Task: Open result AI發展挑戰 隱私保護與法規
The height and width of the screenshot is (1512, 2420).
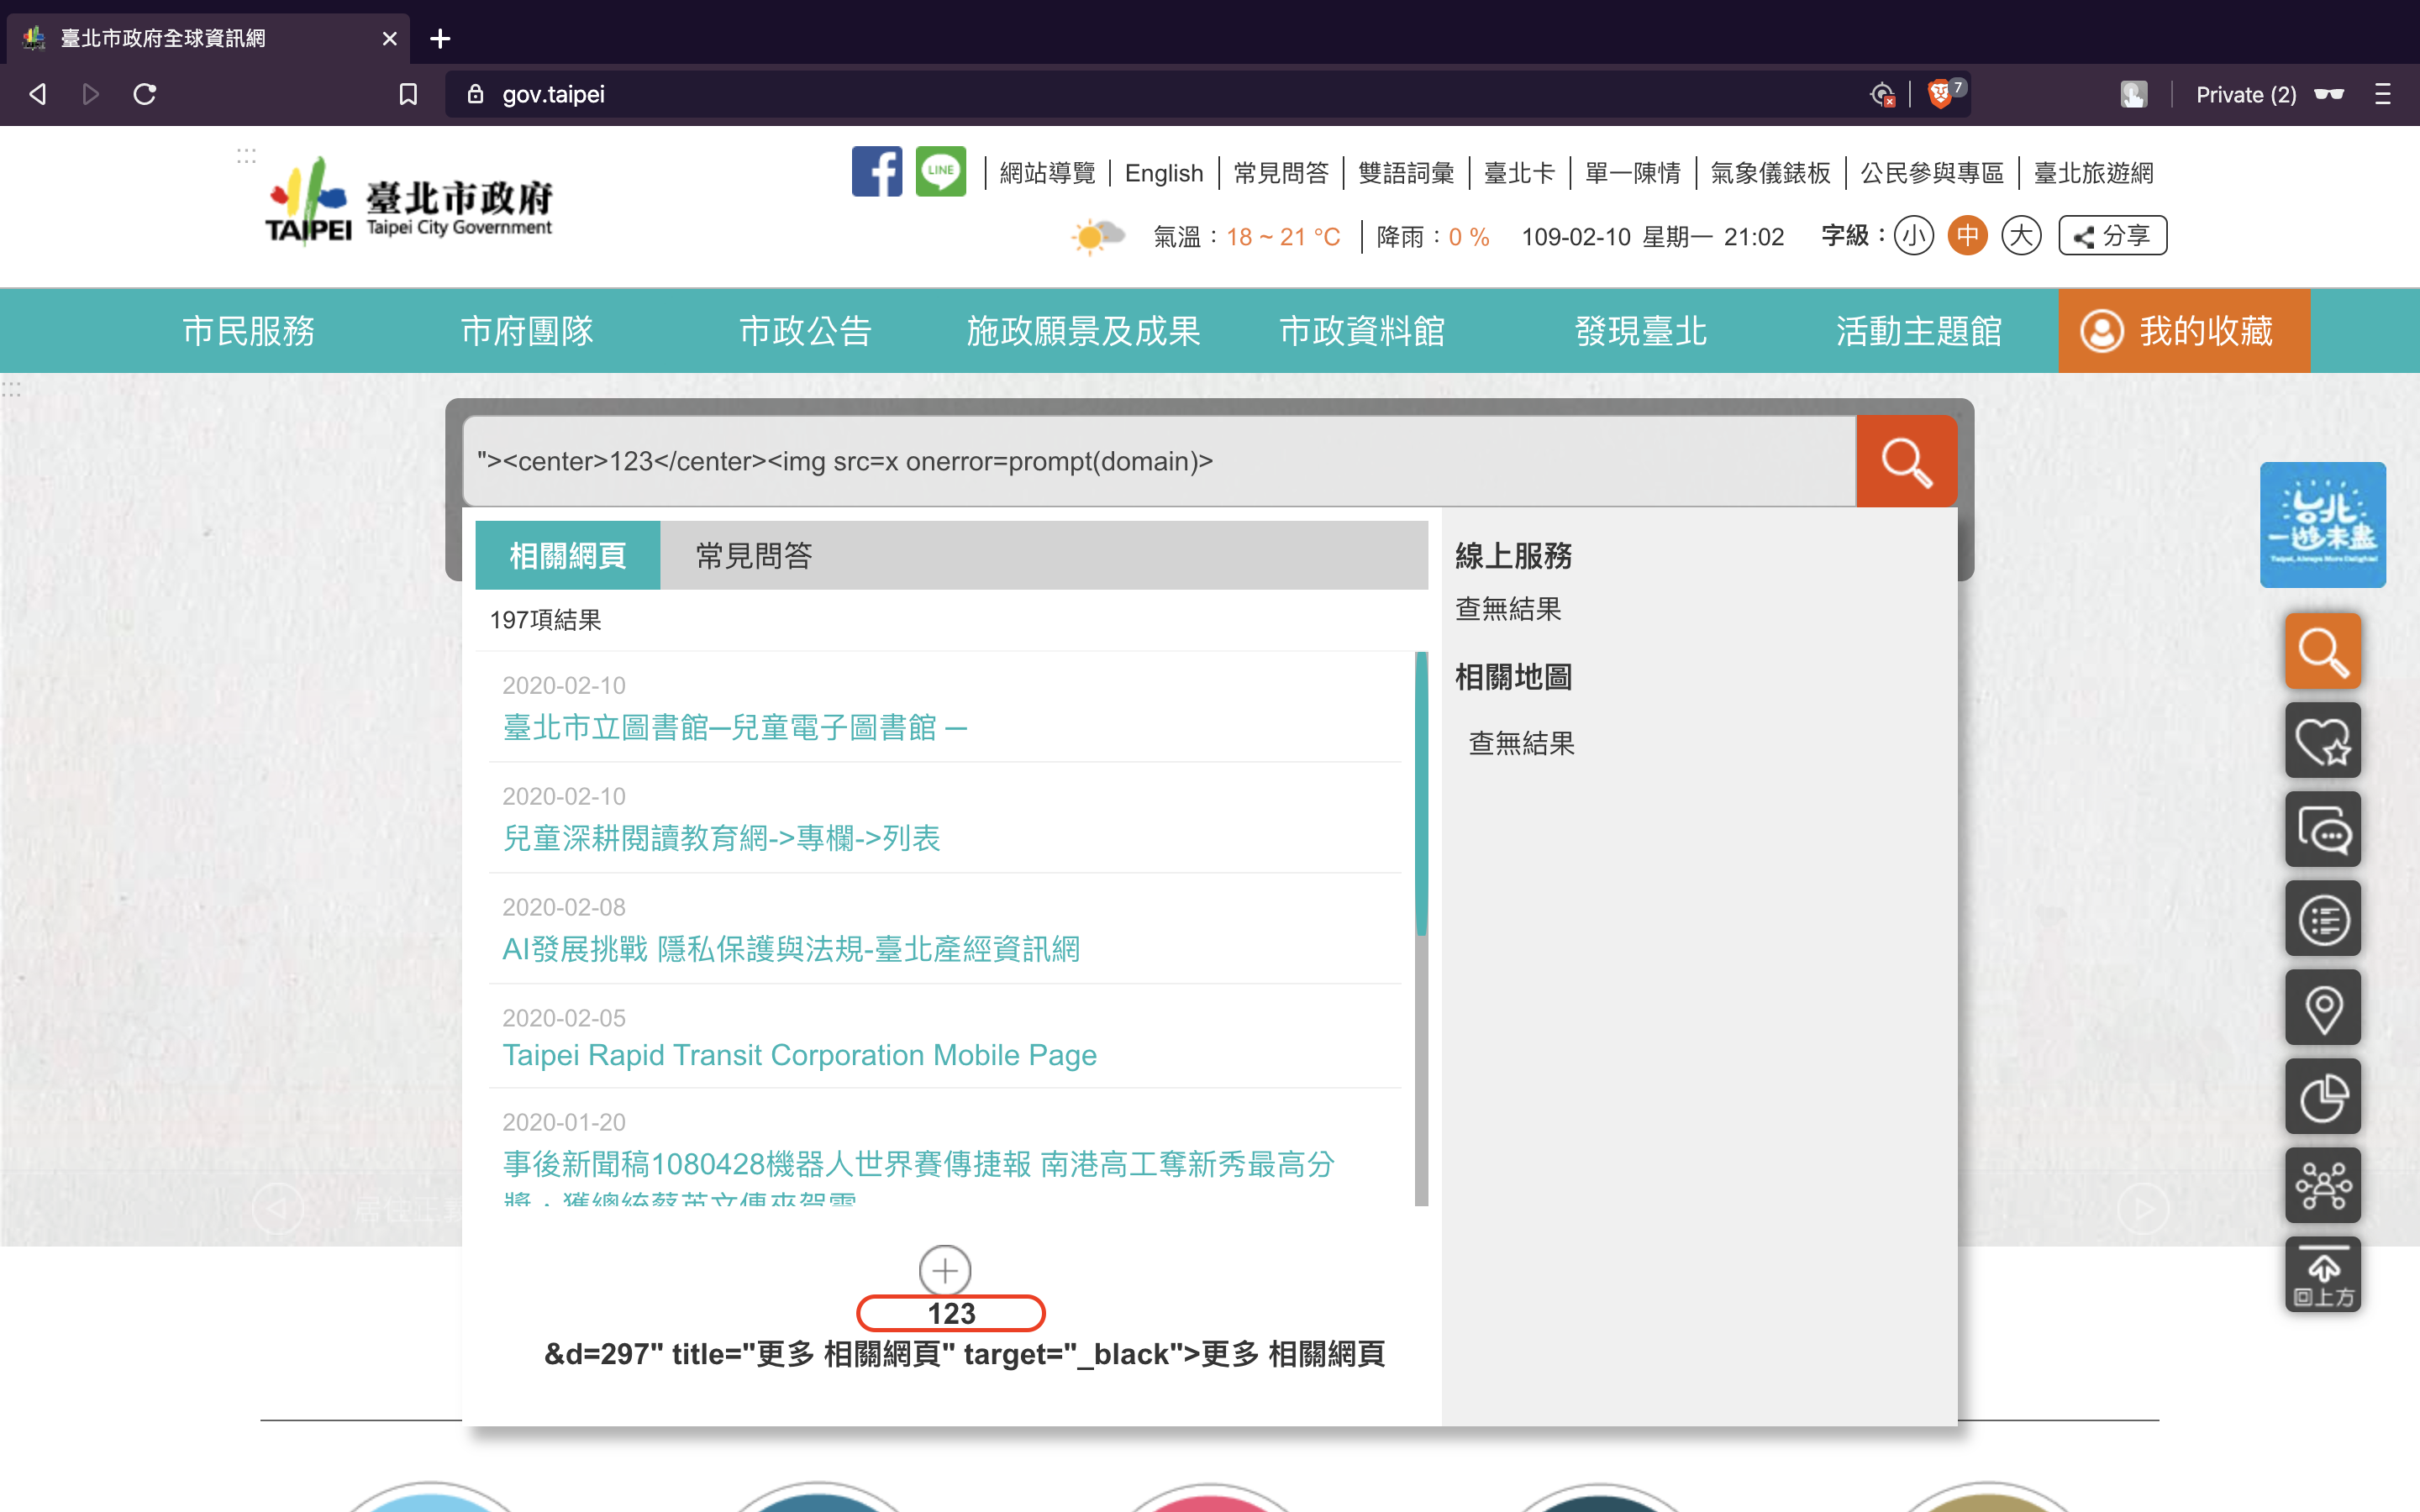Action: [x=791, y=949]
